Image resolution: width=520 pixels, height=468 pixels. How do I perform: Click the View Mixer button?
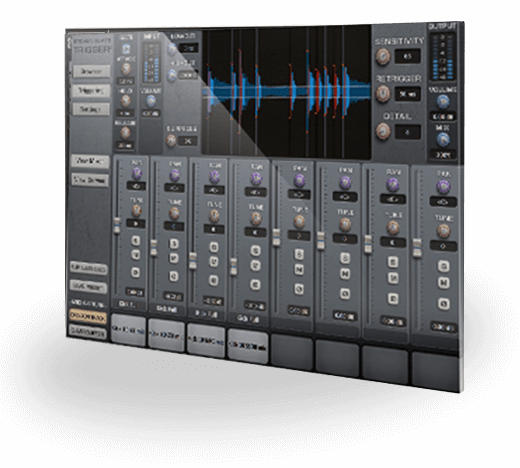coord(90,161)
